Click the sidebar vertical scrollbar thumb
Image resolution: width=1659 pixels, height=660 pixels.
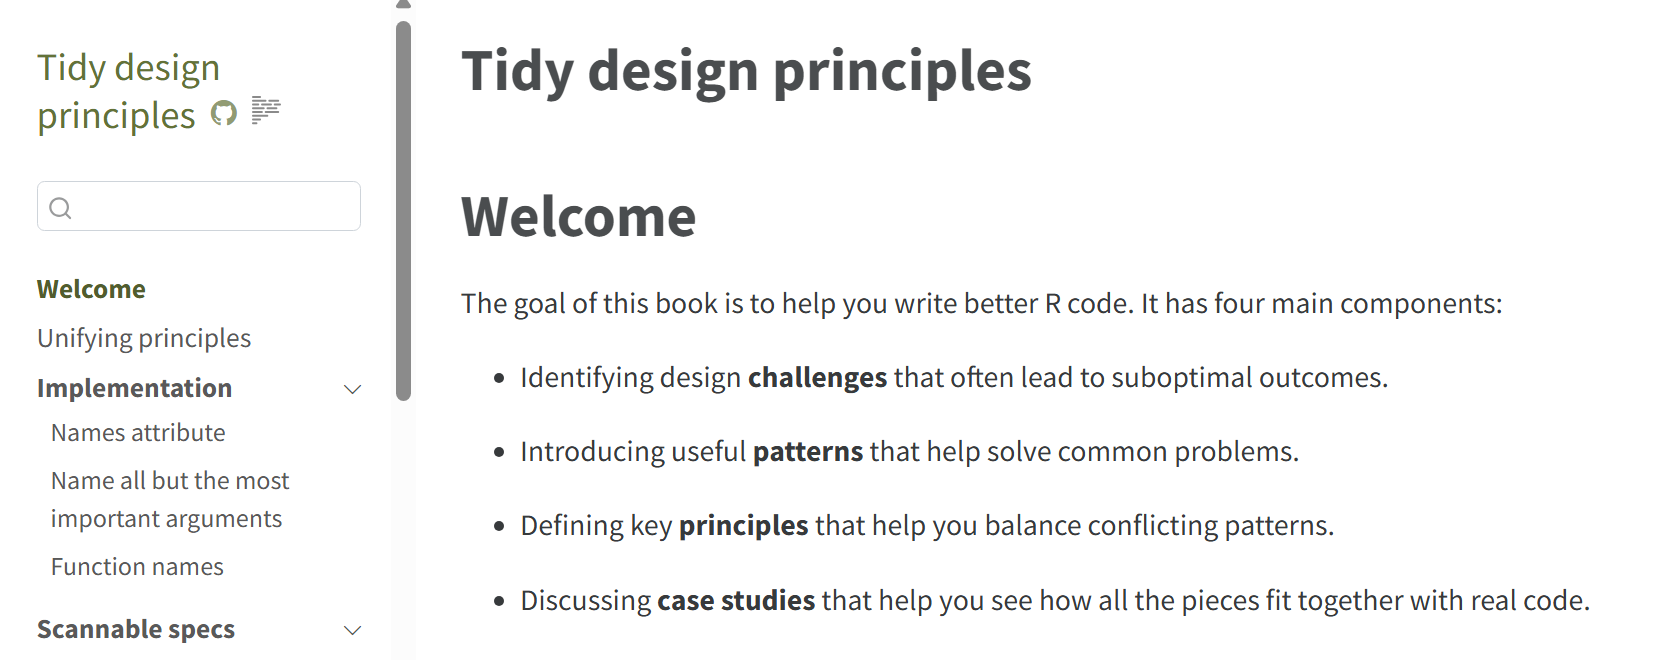point(403,211)
